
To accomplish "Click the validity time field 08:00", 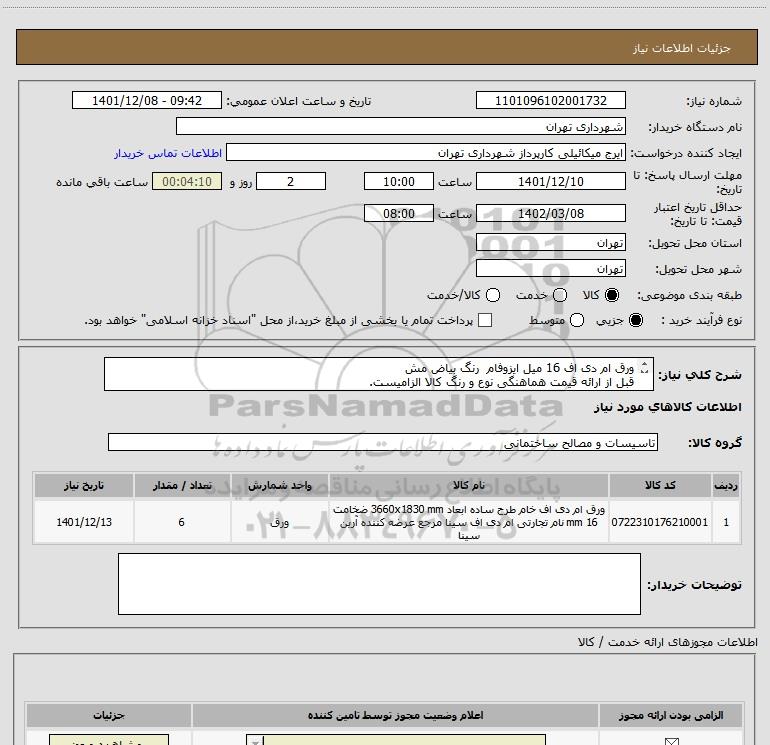I will click(399, 213).
